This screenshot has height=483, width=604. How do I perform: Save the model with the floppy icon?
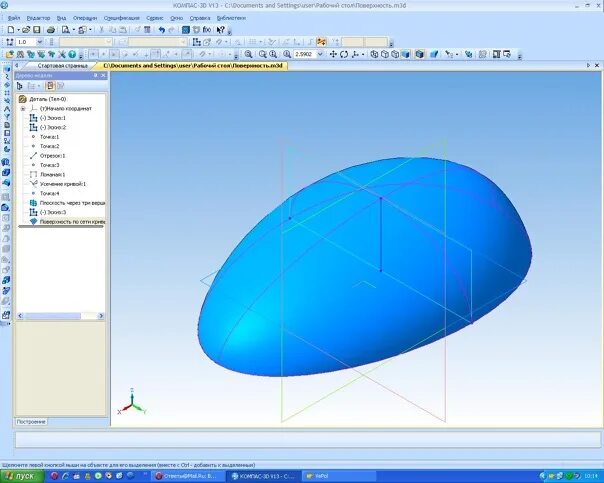tap(37, 30)
